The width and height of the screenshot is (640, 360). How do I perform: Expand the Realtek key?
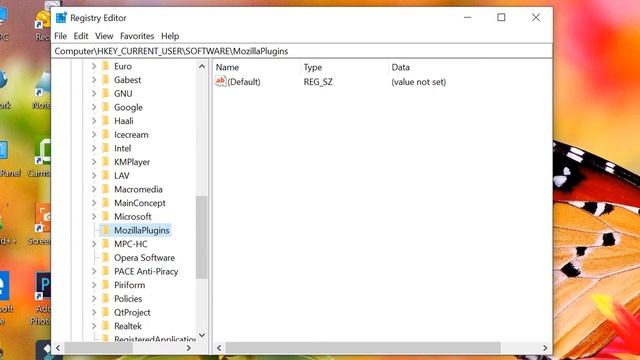tap(94, 326)
